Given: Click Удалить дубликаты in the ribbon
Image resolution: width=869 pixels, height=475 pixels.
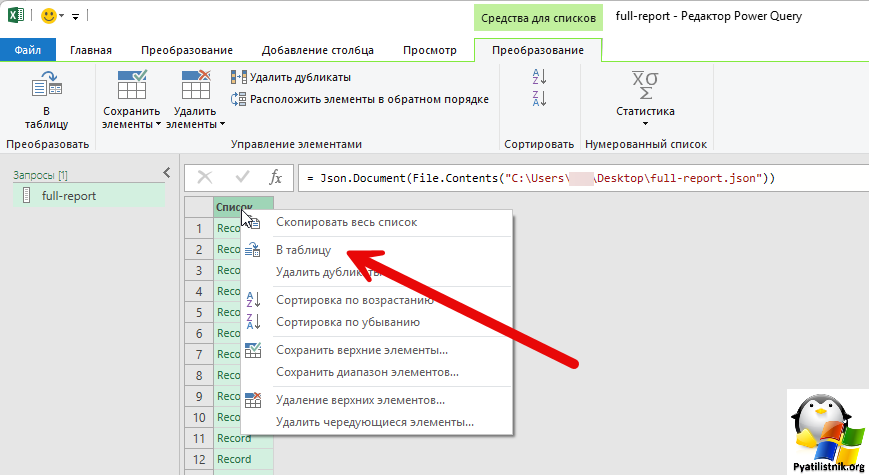Looking at the screenshot, I should coord(291,77).
